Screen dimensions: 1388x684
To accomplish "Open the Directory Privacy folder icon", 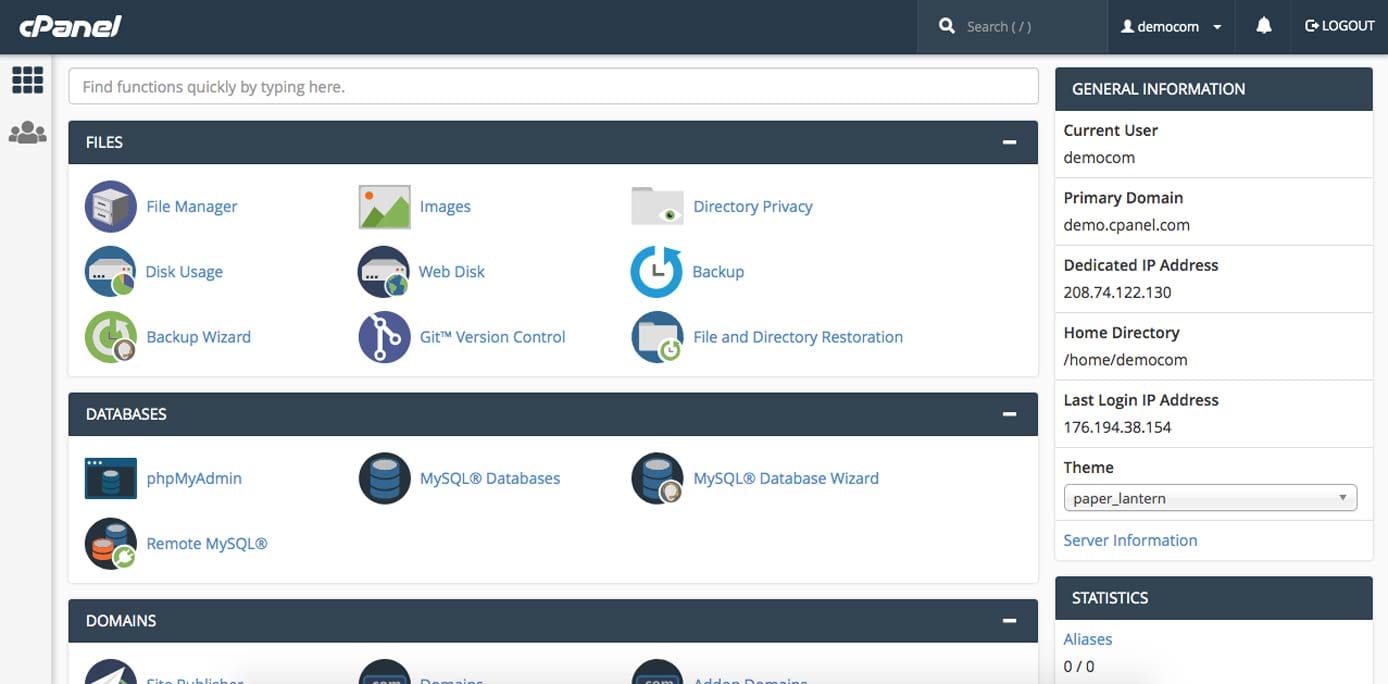I will pos(657,206).
